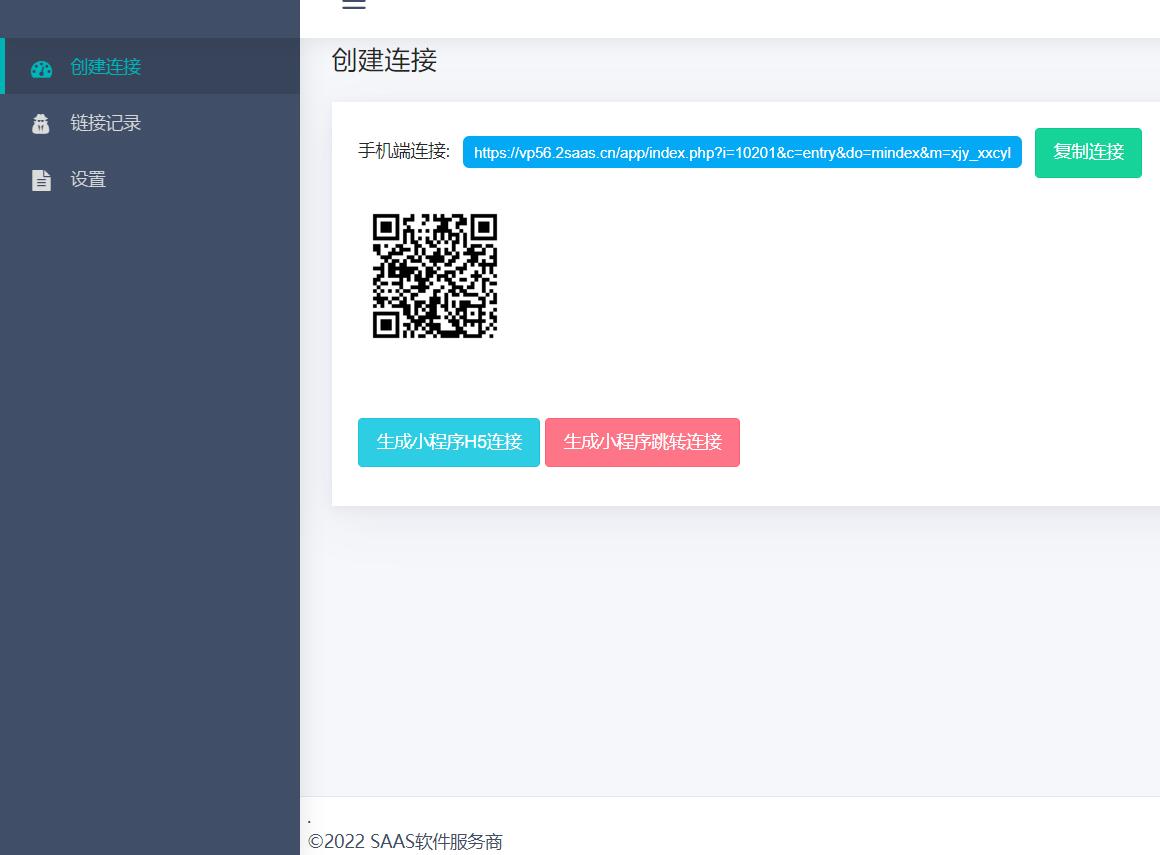Click the QR code's top-left finder square
This screenshot has height=855, width=1160.
[x=387, y=228]
